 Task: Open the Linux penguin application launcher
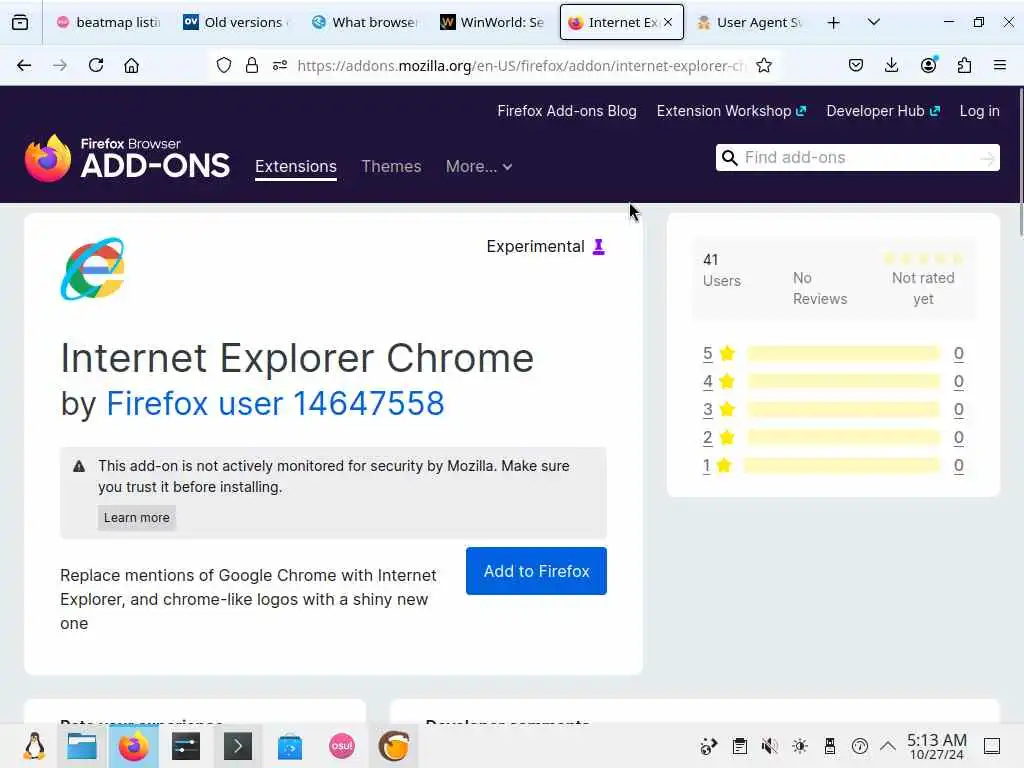pos(34,746)
